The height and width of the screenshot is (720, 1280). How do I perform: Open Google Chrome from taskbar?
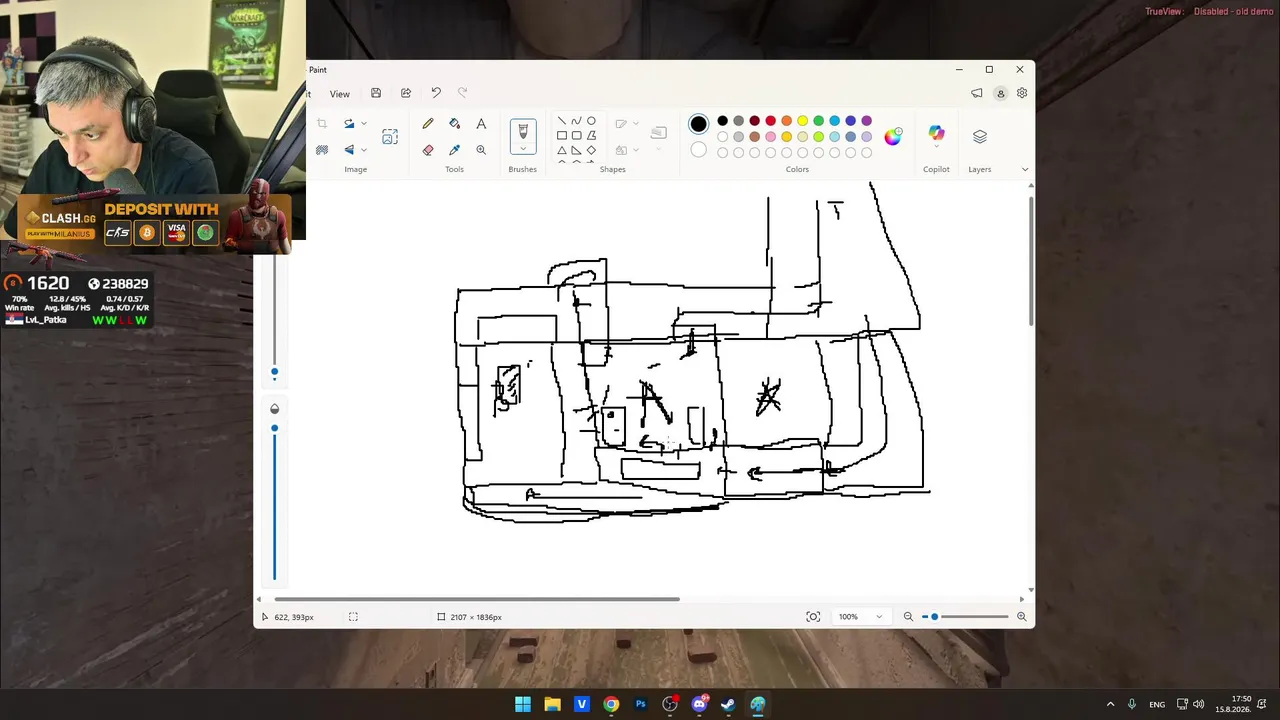[611, 704]
